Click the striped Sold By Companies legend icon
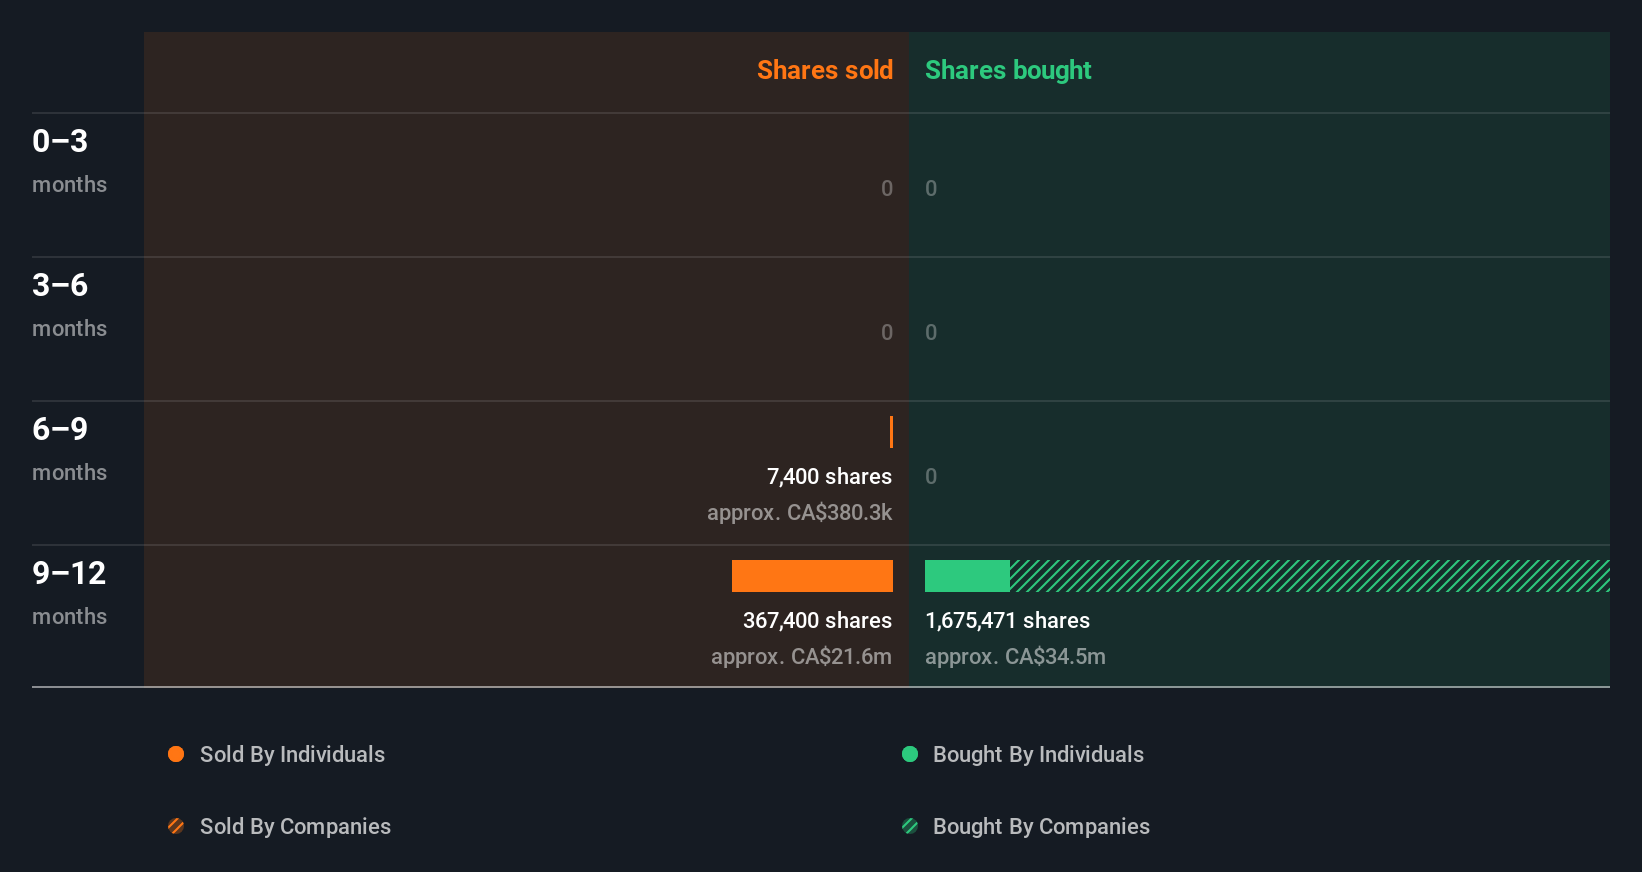The width and height of the screenshot is (1642, 872). click(176, 826)
